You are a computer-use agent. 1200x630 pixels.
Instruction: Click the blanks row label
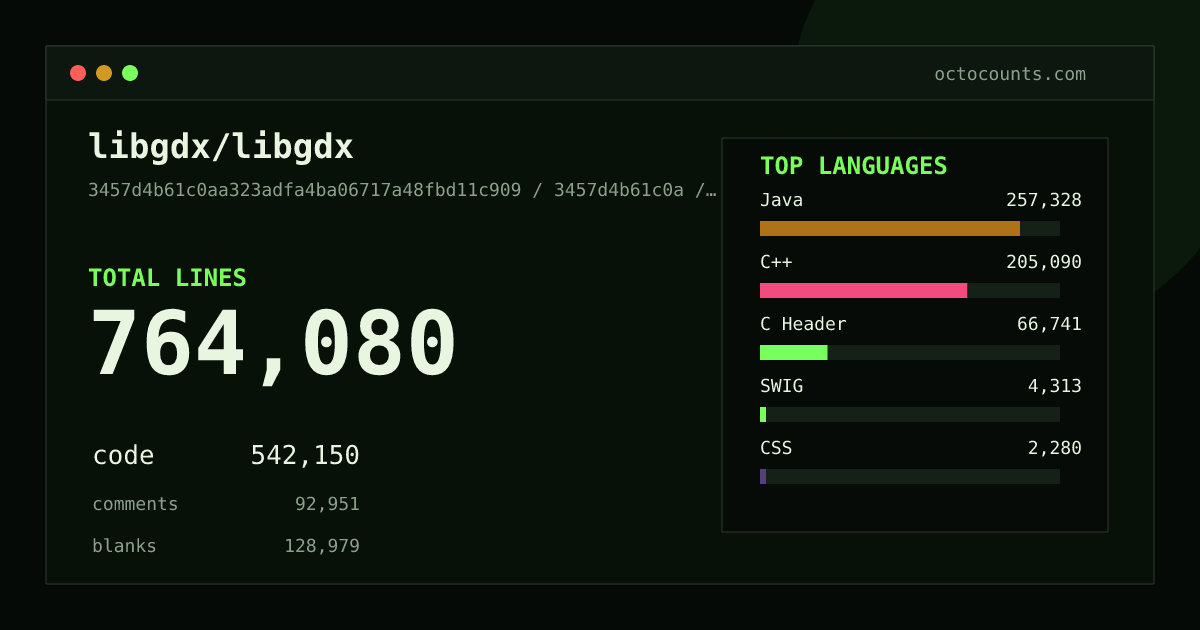click(x=124, y=546)
